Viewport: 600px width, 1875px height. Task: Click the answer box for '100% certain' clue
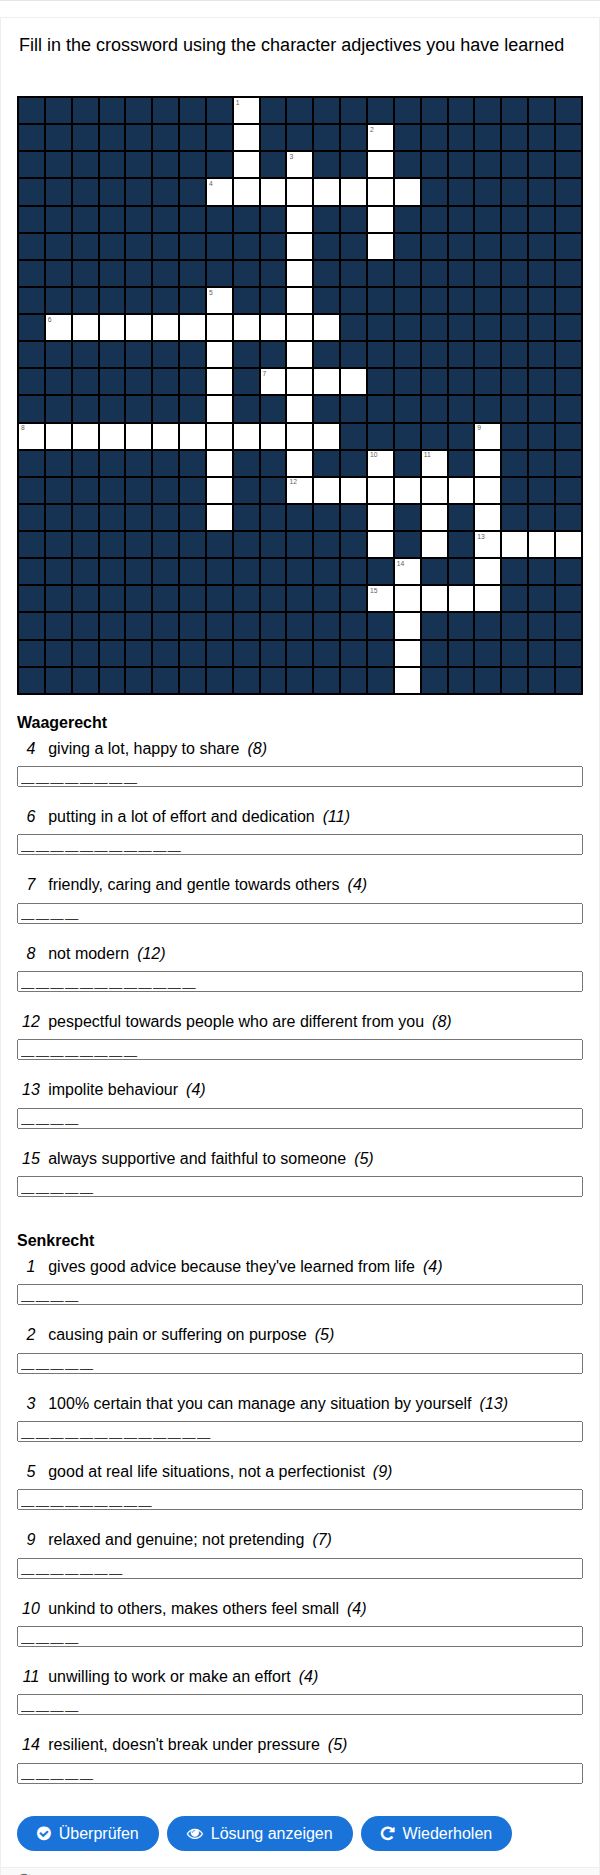pos(300,1431)
